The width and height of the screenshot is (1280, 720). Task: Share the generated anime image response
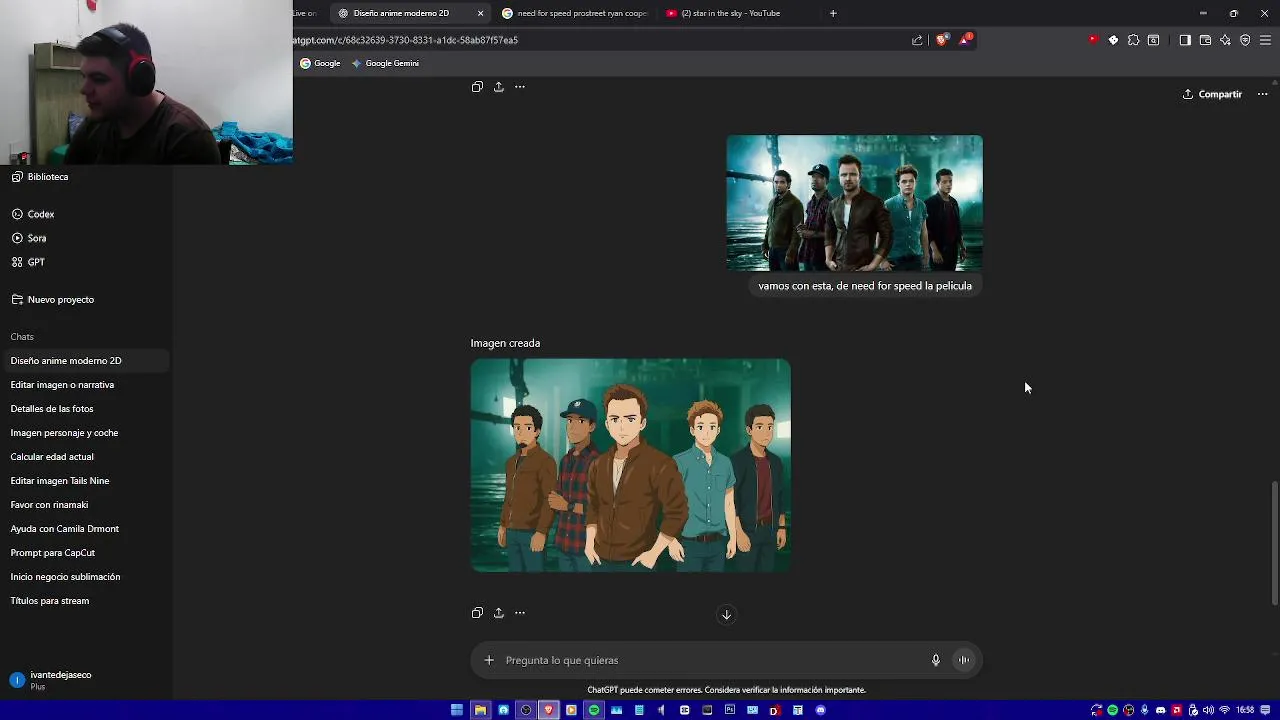[x=498, y=613]
